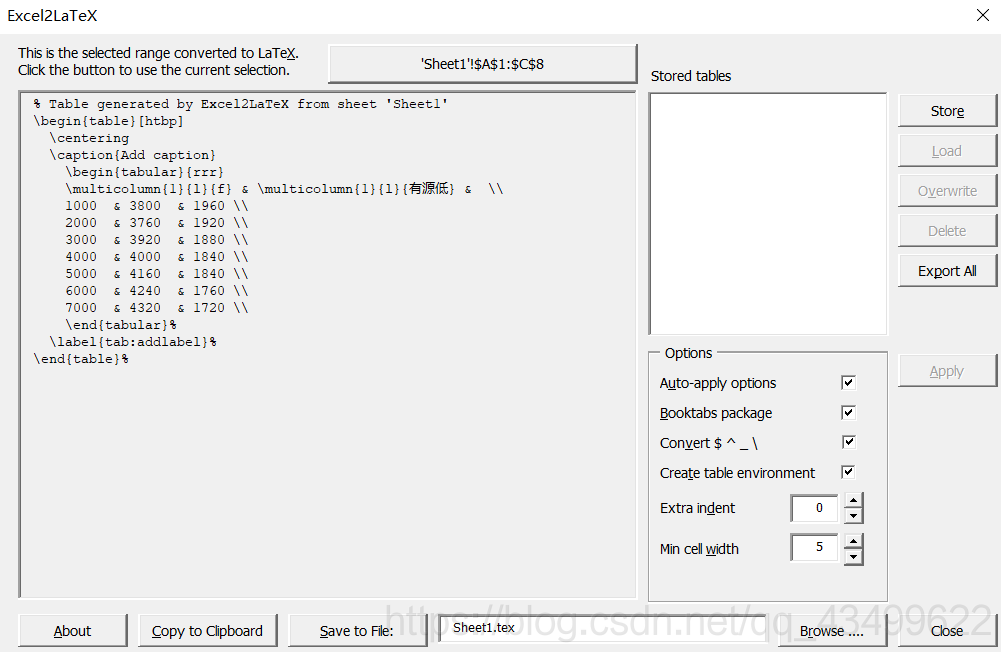Open the About dialog
1001x652 pixels.
(x=73, y=631)
